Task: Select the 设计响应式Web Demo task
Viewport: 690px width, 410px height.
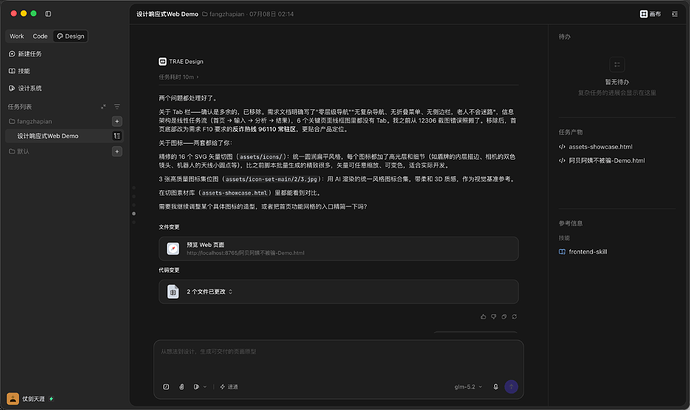Action: click(64, 136)
